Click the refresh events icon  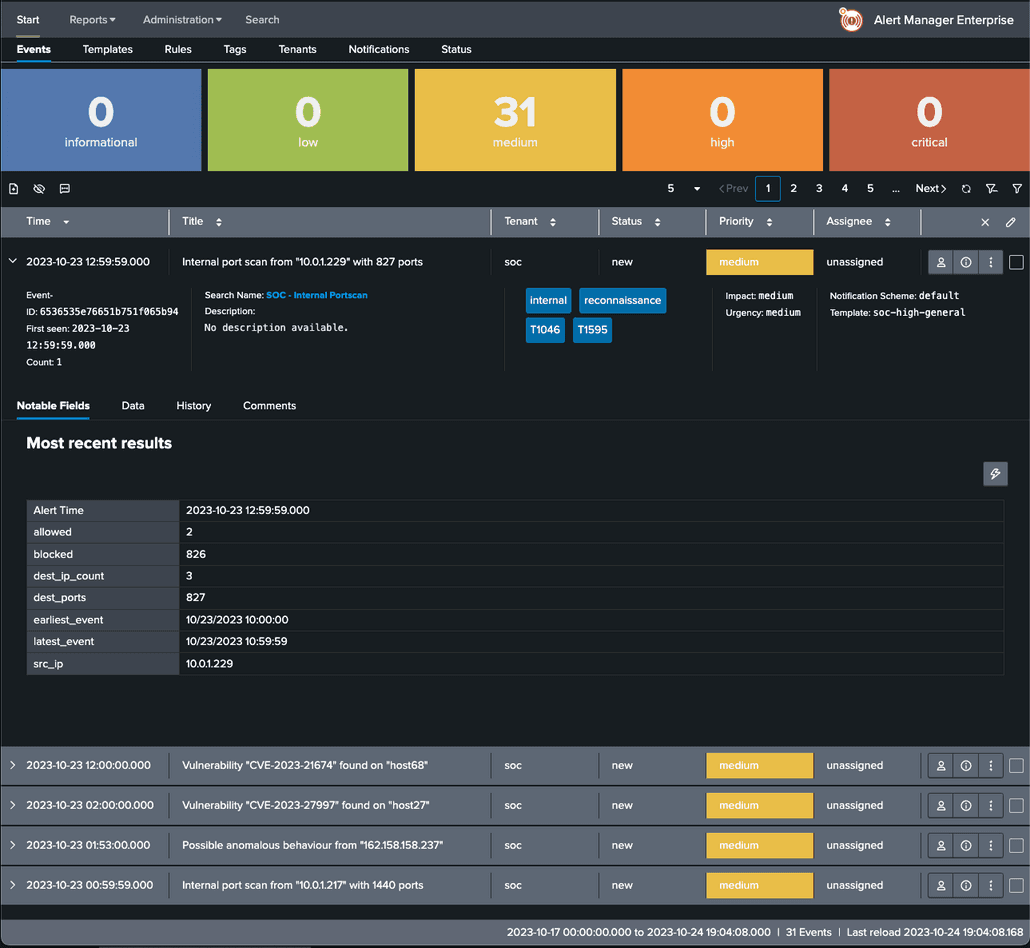966,189
